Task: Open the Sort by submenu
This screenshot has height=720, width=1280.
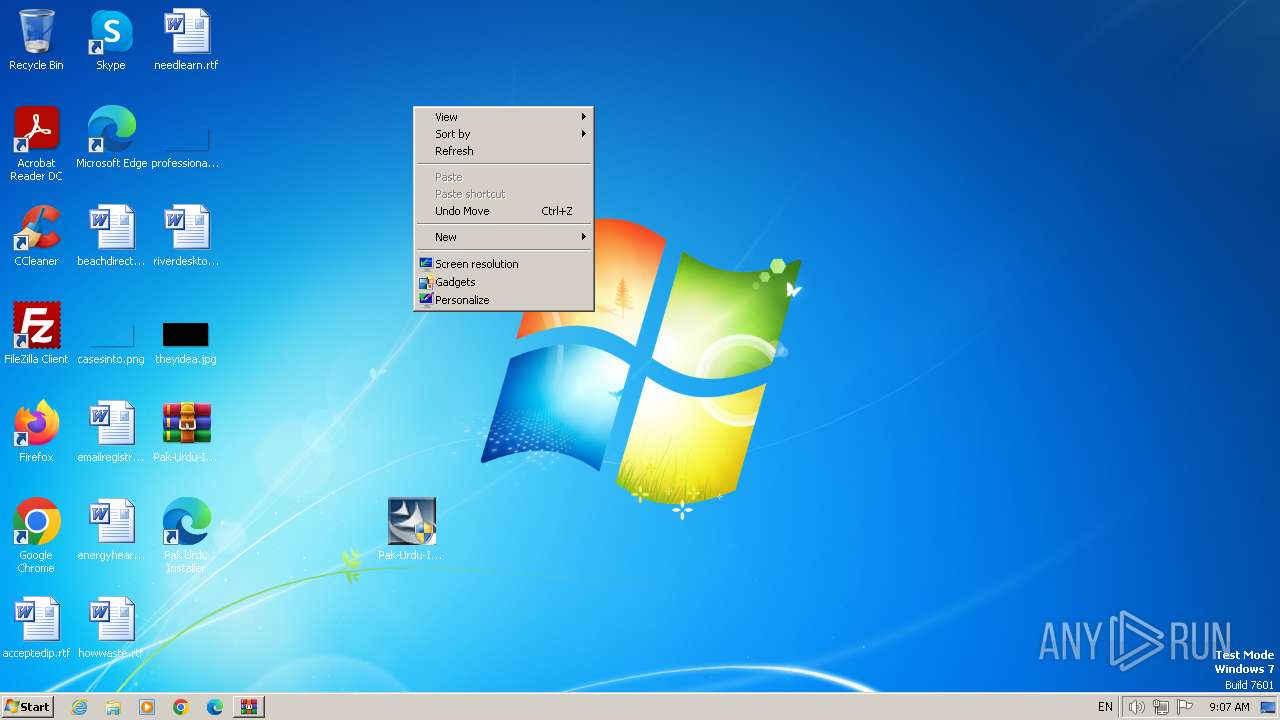Action: (x=504, y=134)
